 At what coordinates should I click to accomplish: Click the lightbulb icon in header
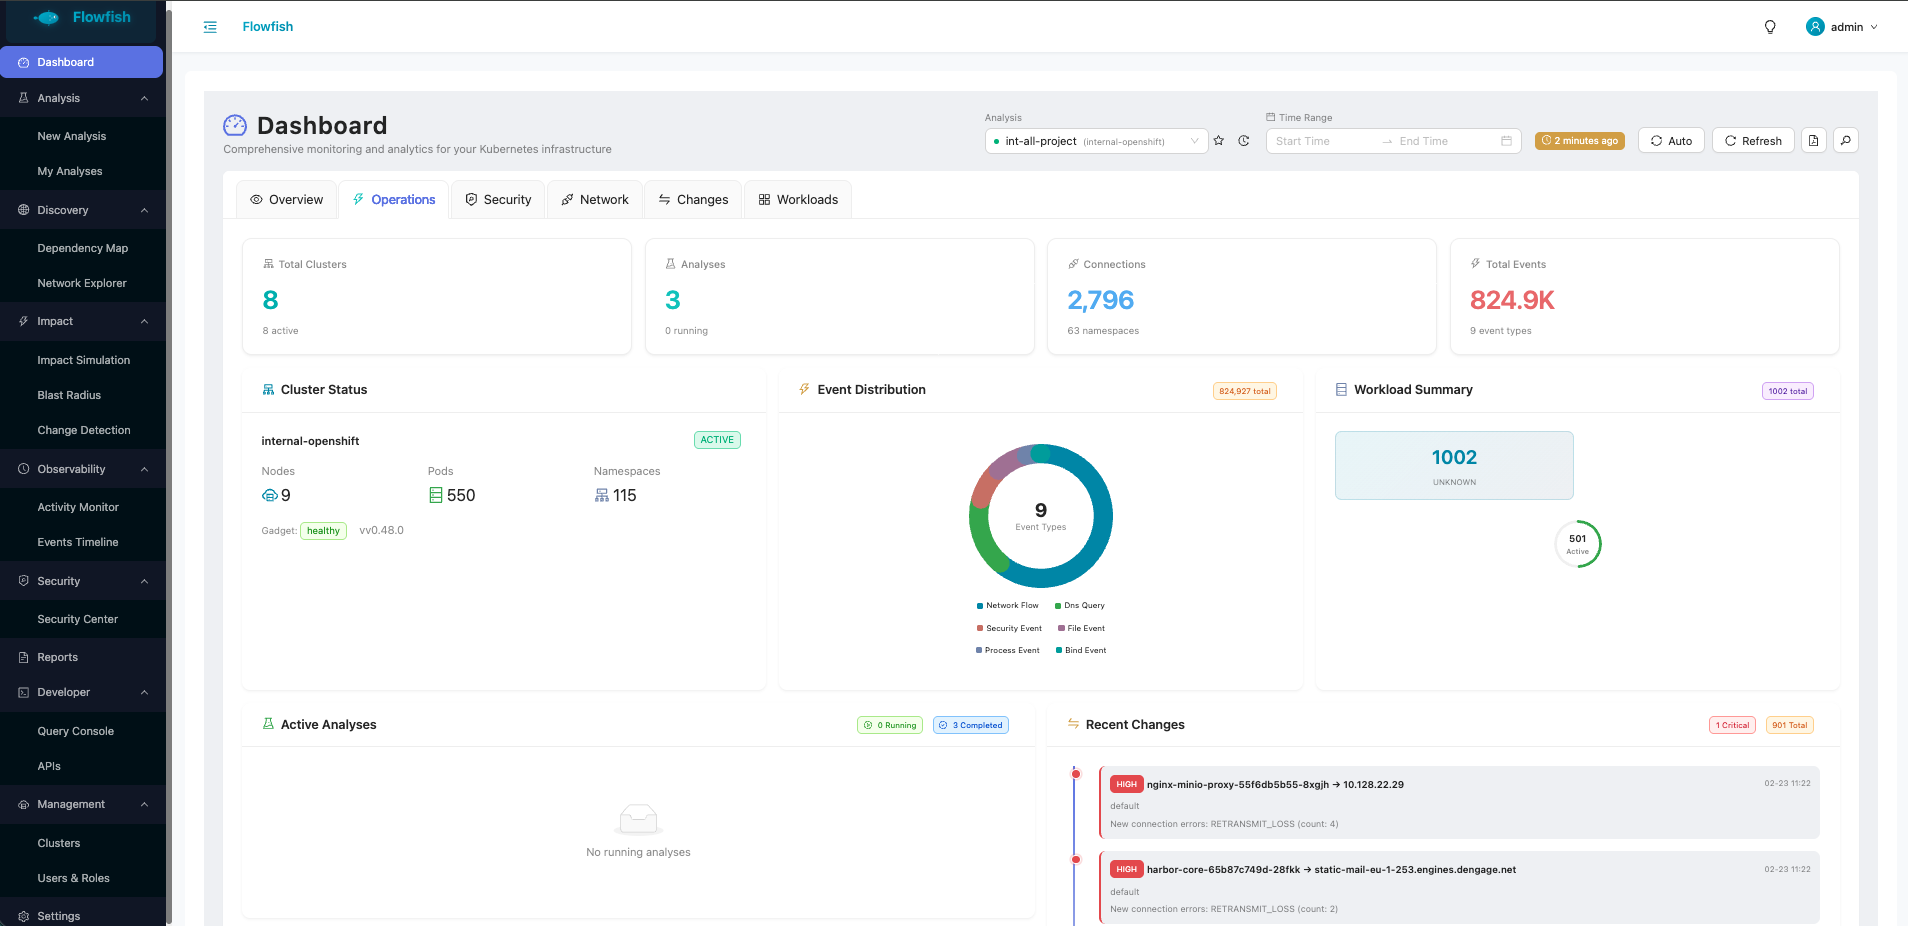(x=1770, y=27)
